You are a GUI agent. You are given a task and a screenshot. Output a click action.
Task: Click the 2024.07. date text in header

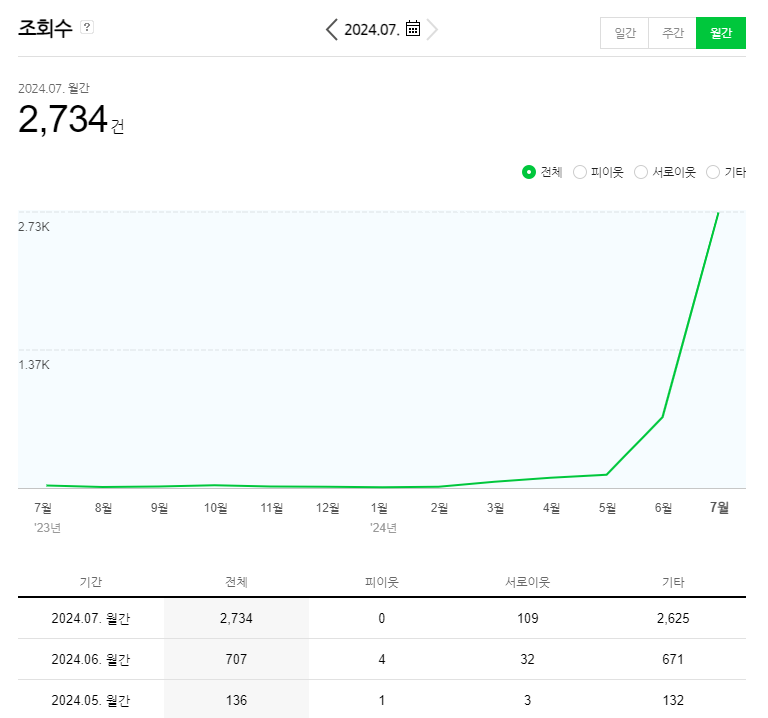372,30
